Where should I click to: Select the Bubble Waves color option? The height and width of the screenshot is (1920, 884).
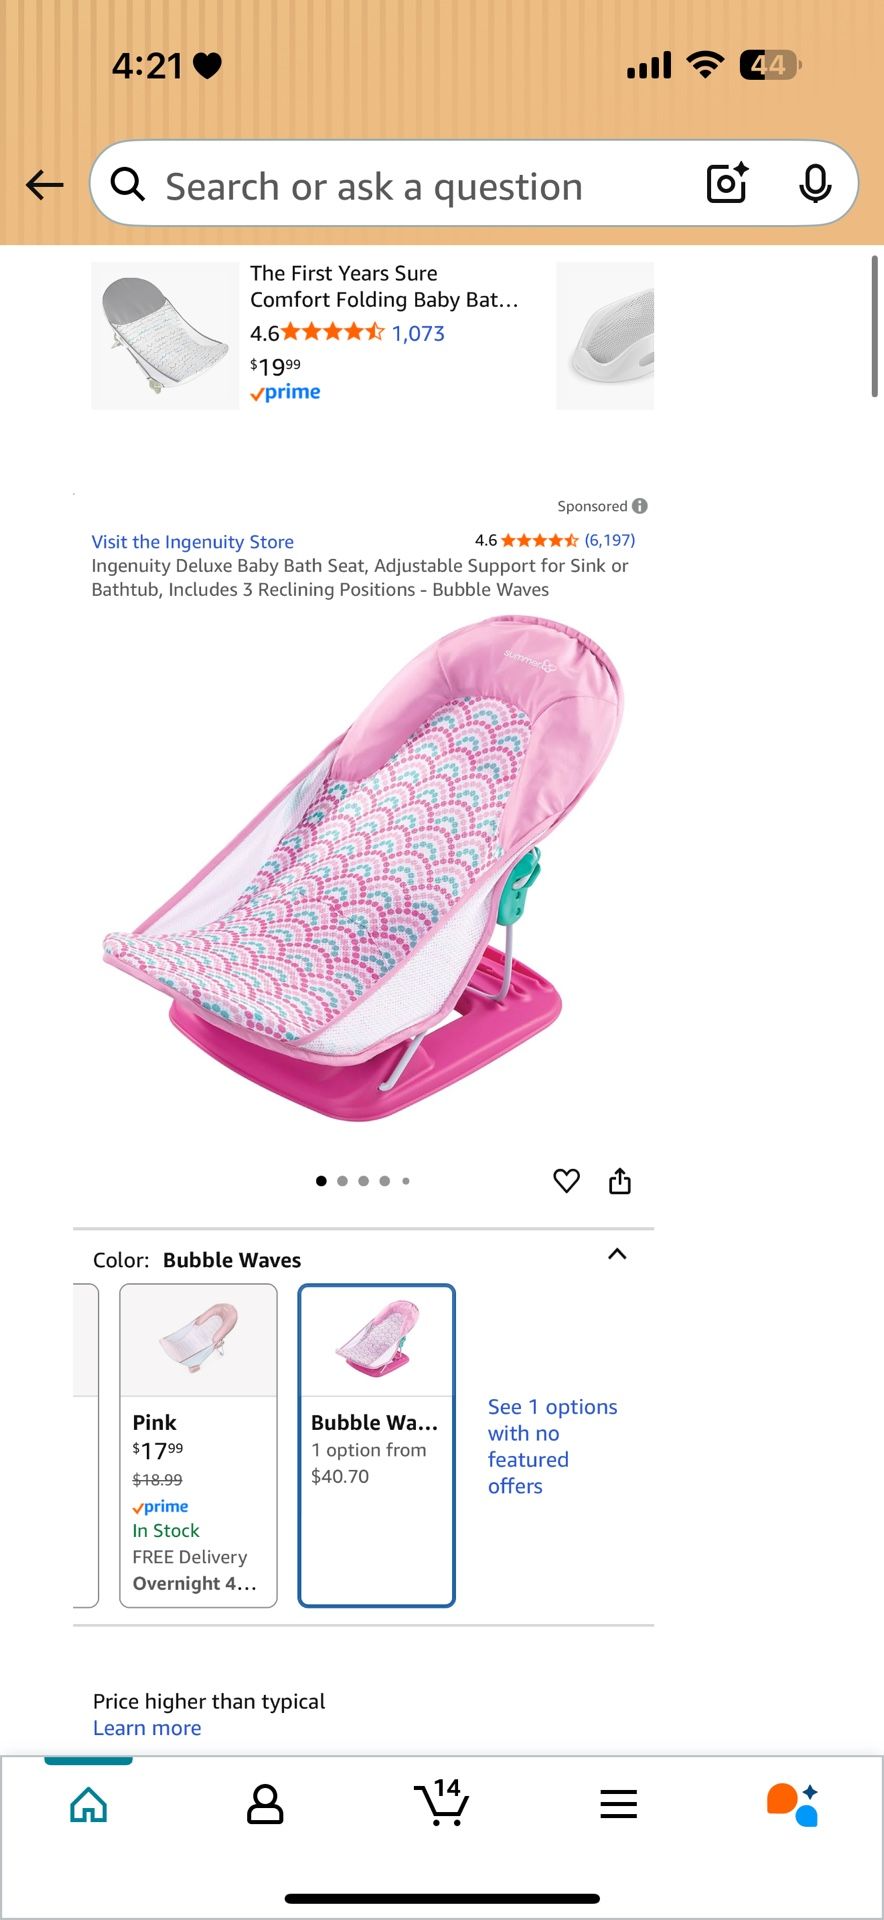click(377, 1445)
